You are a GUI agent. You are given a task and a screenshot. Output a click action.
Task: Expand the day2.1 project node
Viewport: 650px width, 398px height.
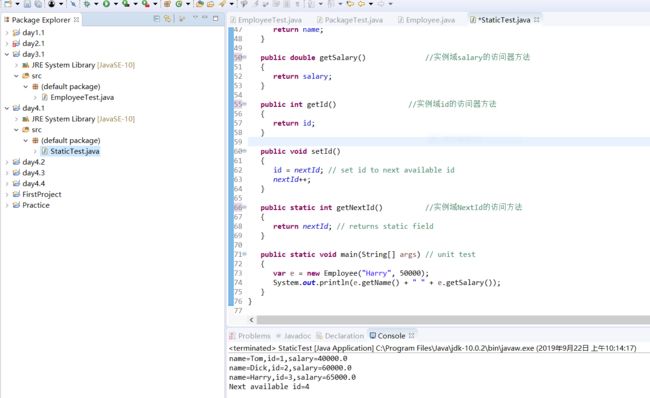(x=7, y=43)
